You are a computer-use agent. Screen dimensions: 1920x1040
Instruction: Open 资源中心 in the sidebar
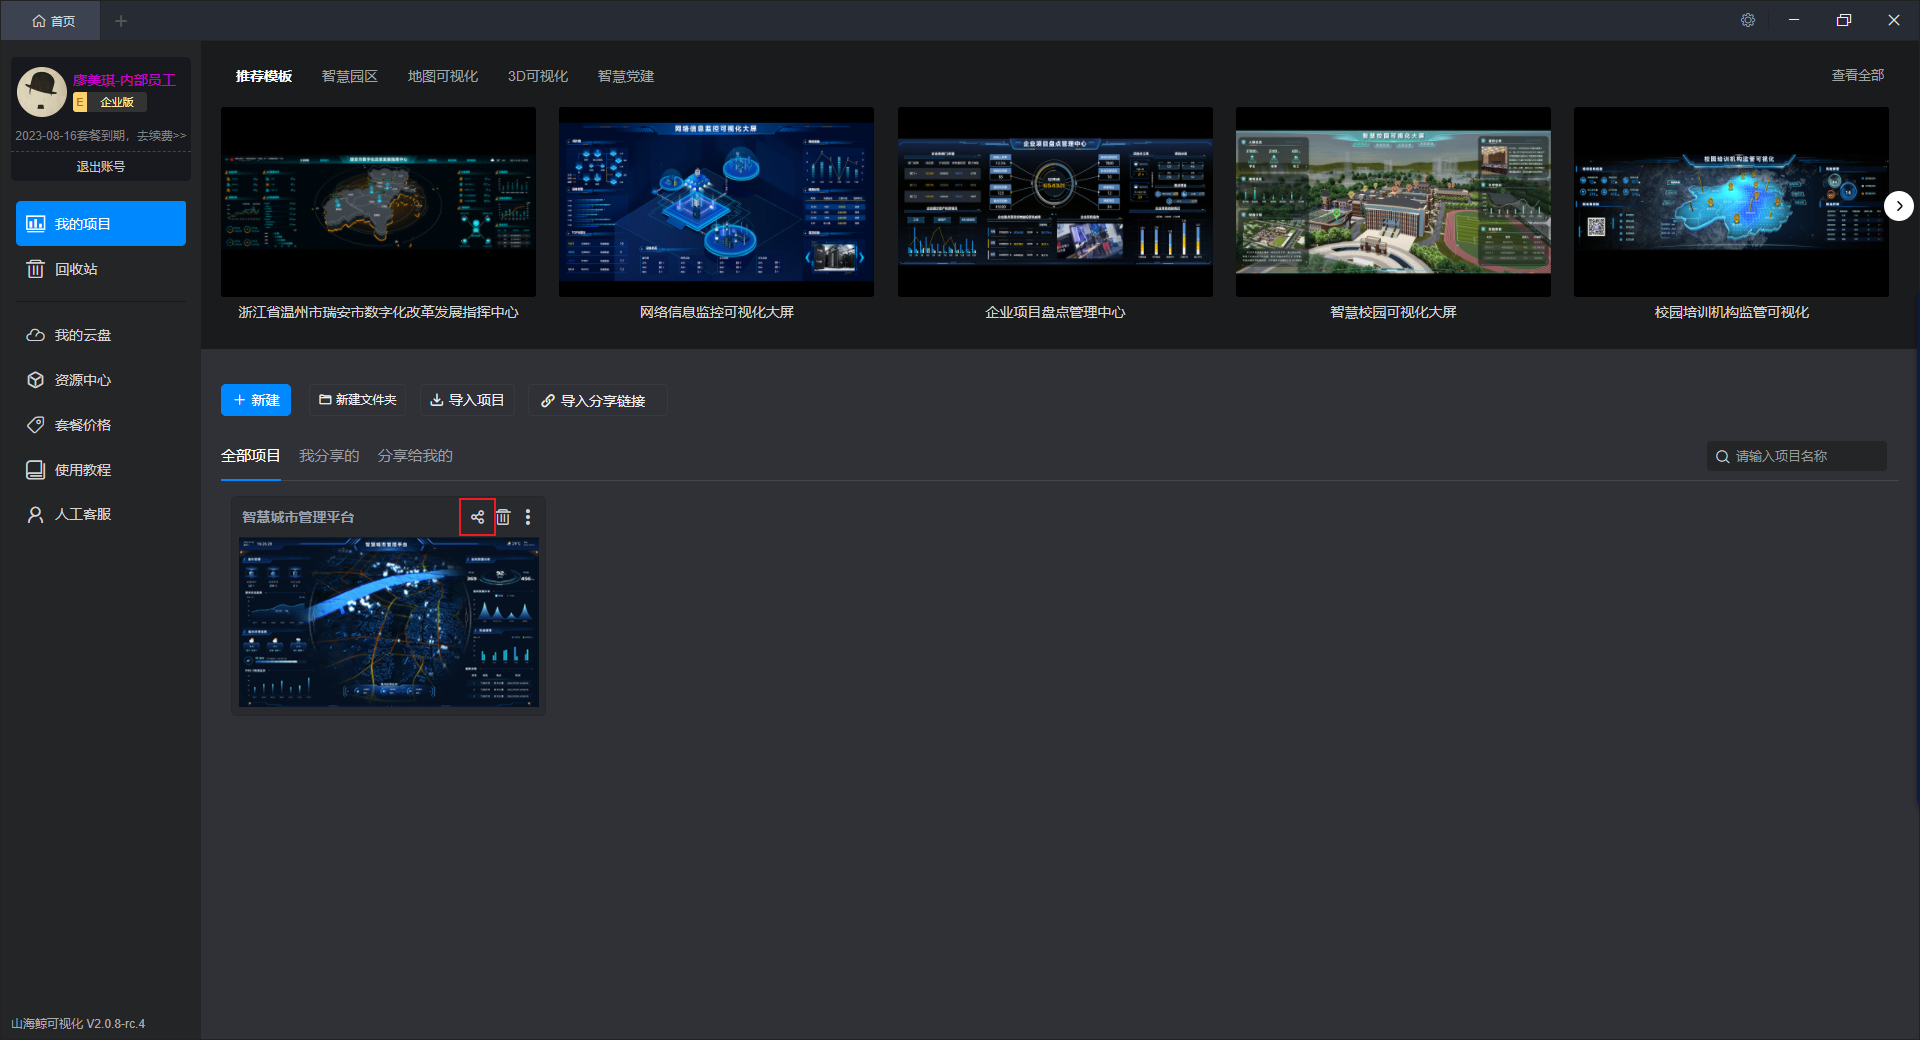coord(101,380)
